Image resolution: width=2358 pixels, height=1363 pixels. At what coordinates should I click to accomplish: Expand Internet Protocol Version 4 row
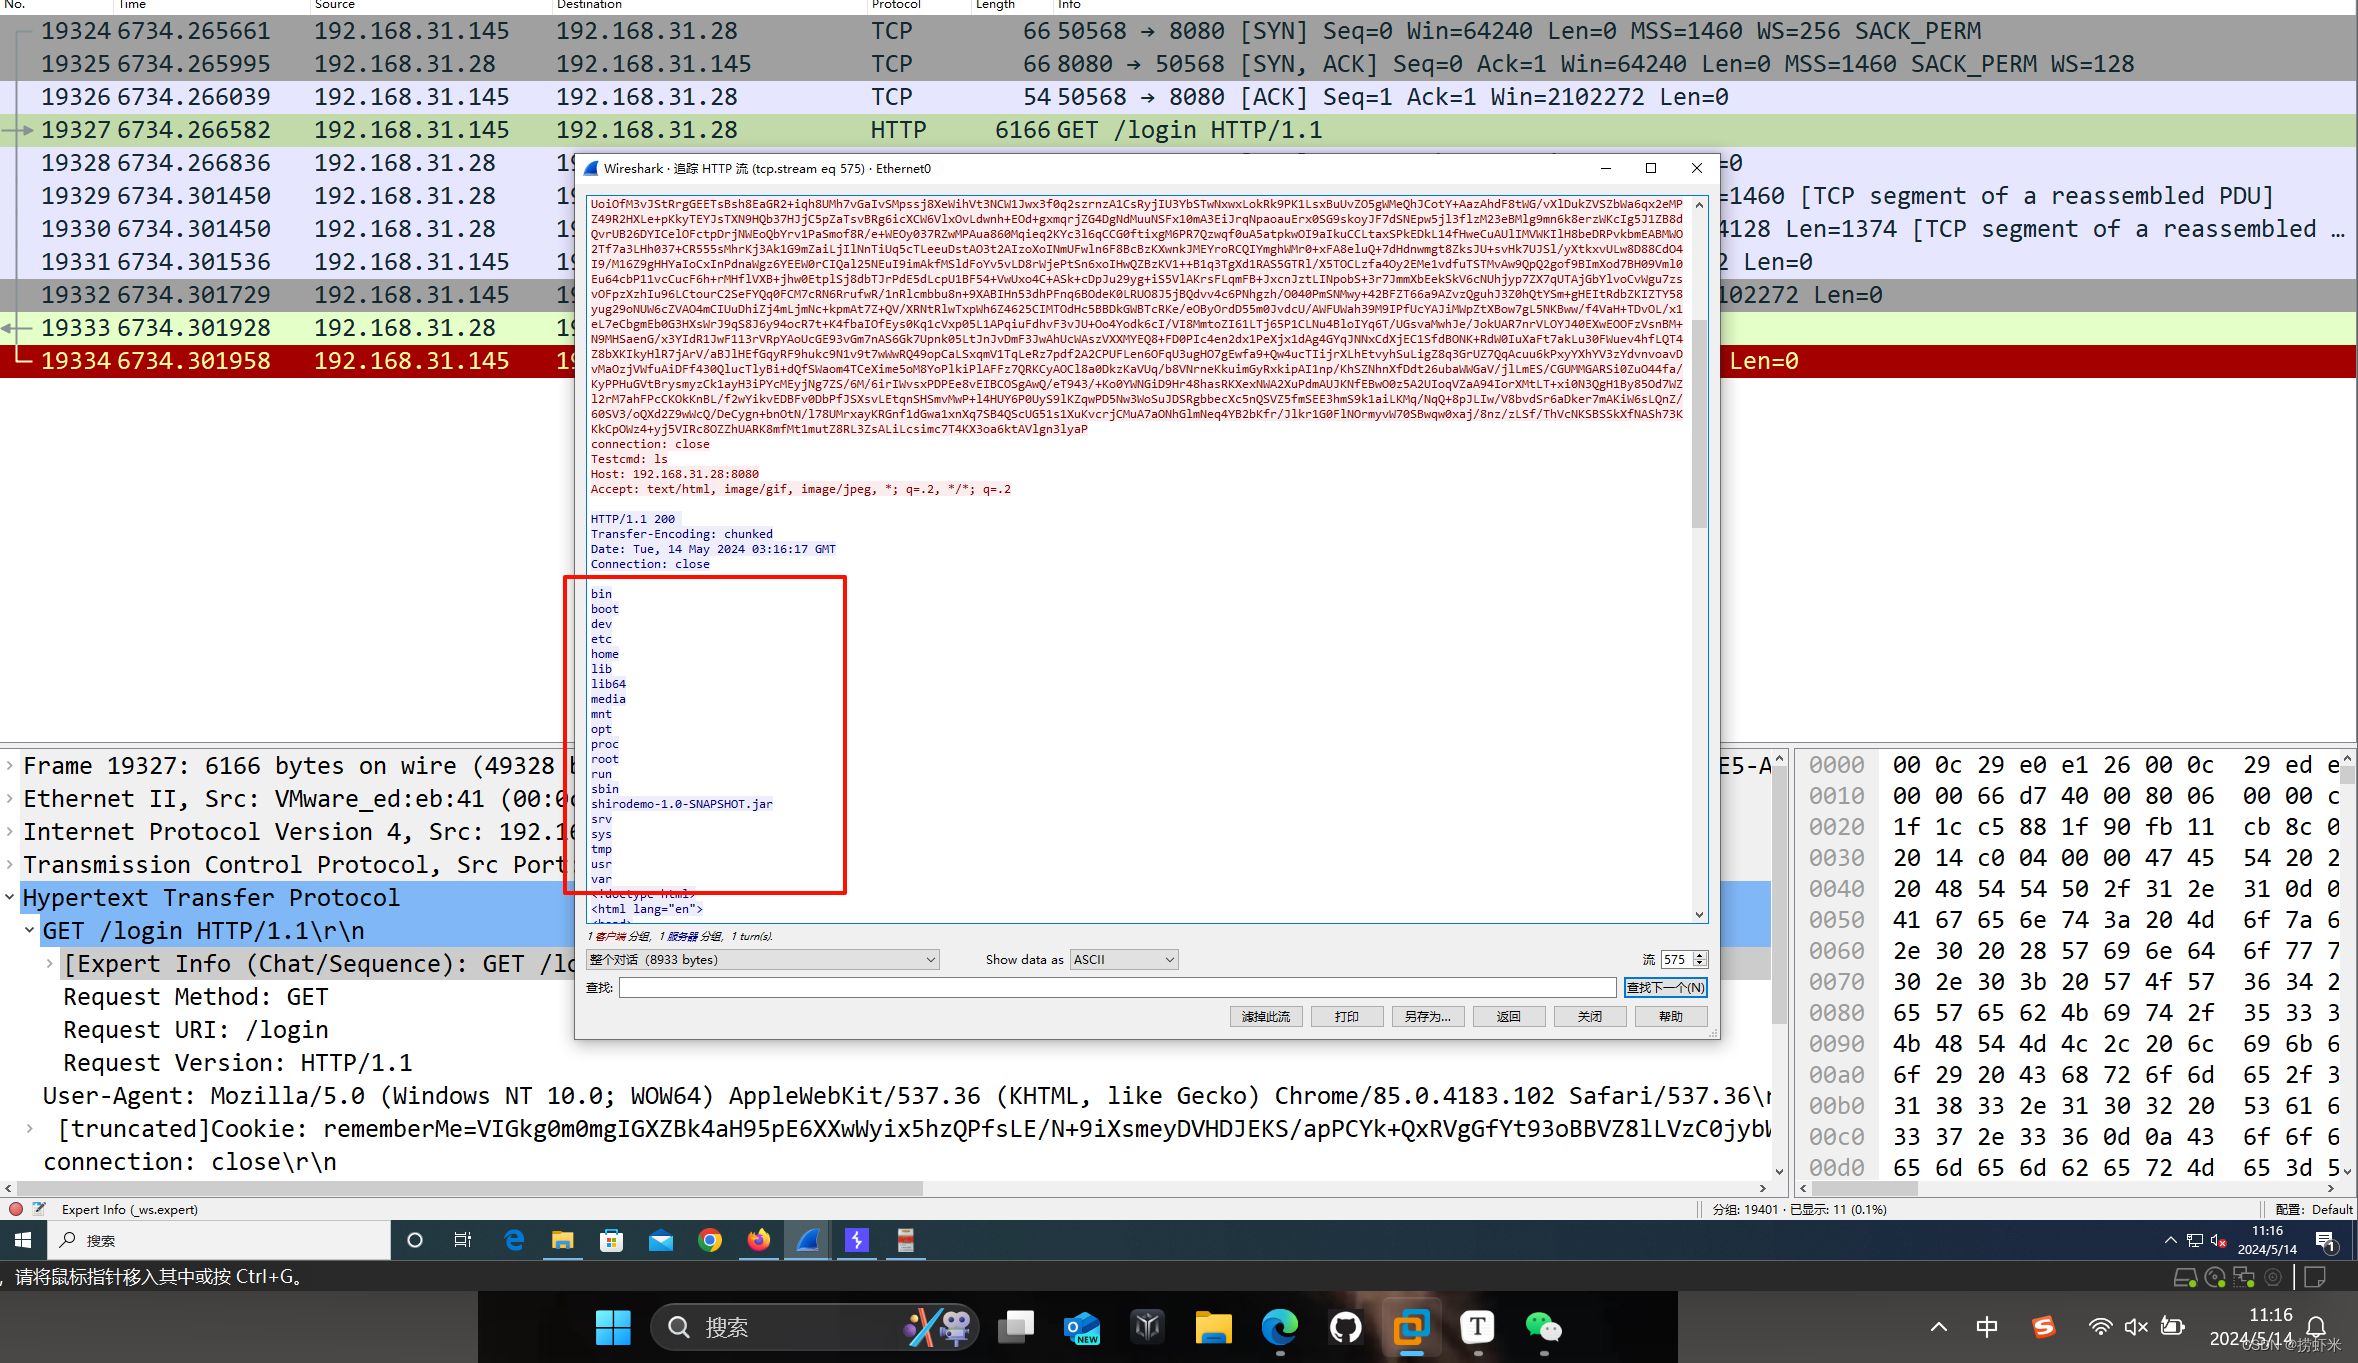[x=10, y=832]
